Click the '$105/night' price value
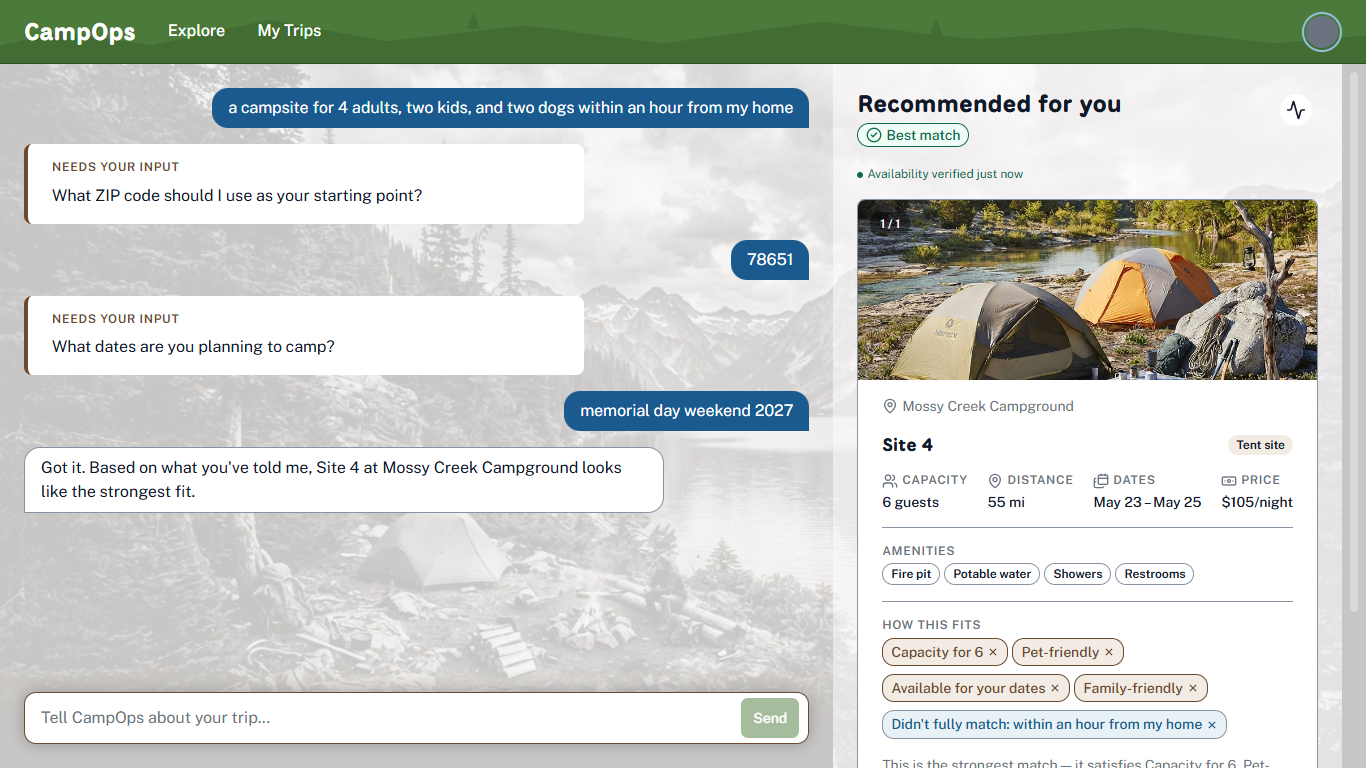This screenshot has height=768, width=1366. [x=1257, y=502]
